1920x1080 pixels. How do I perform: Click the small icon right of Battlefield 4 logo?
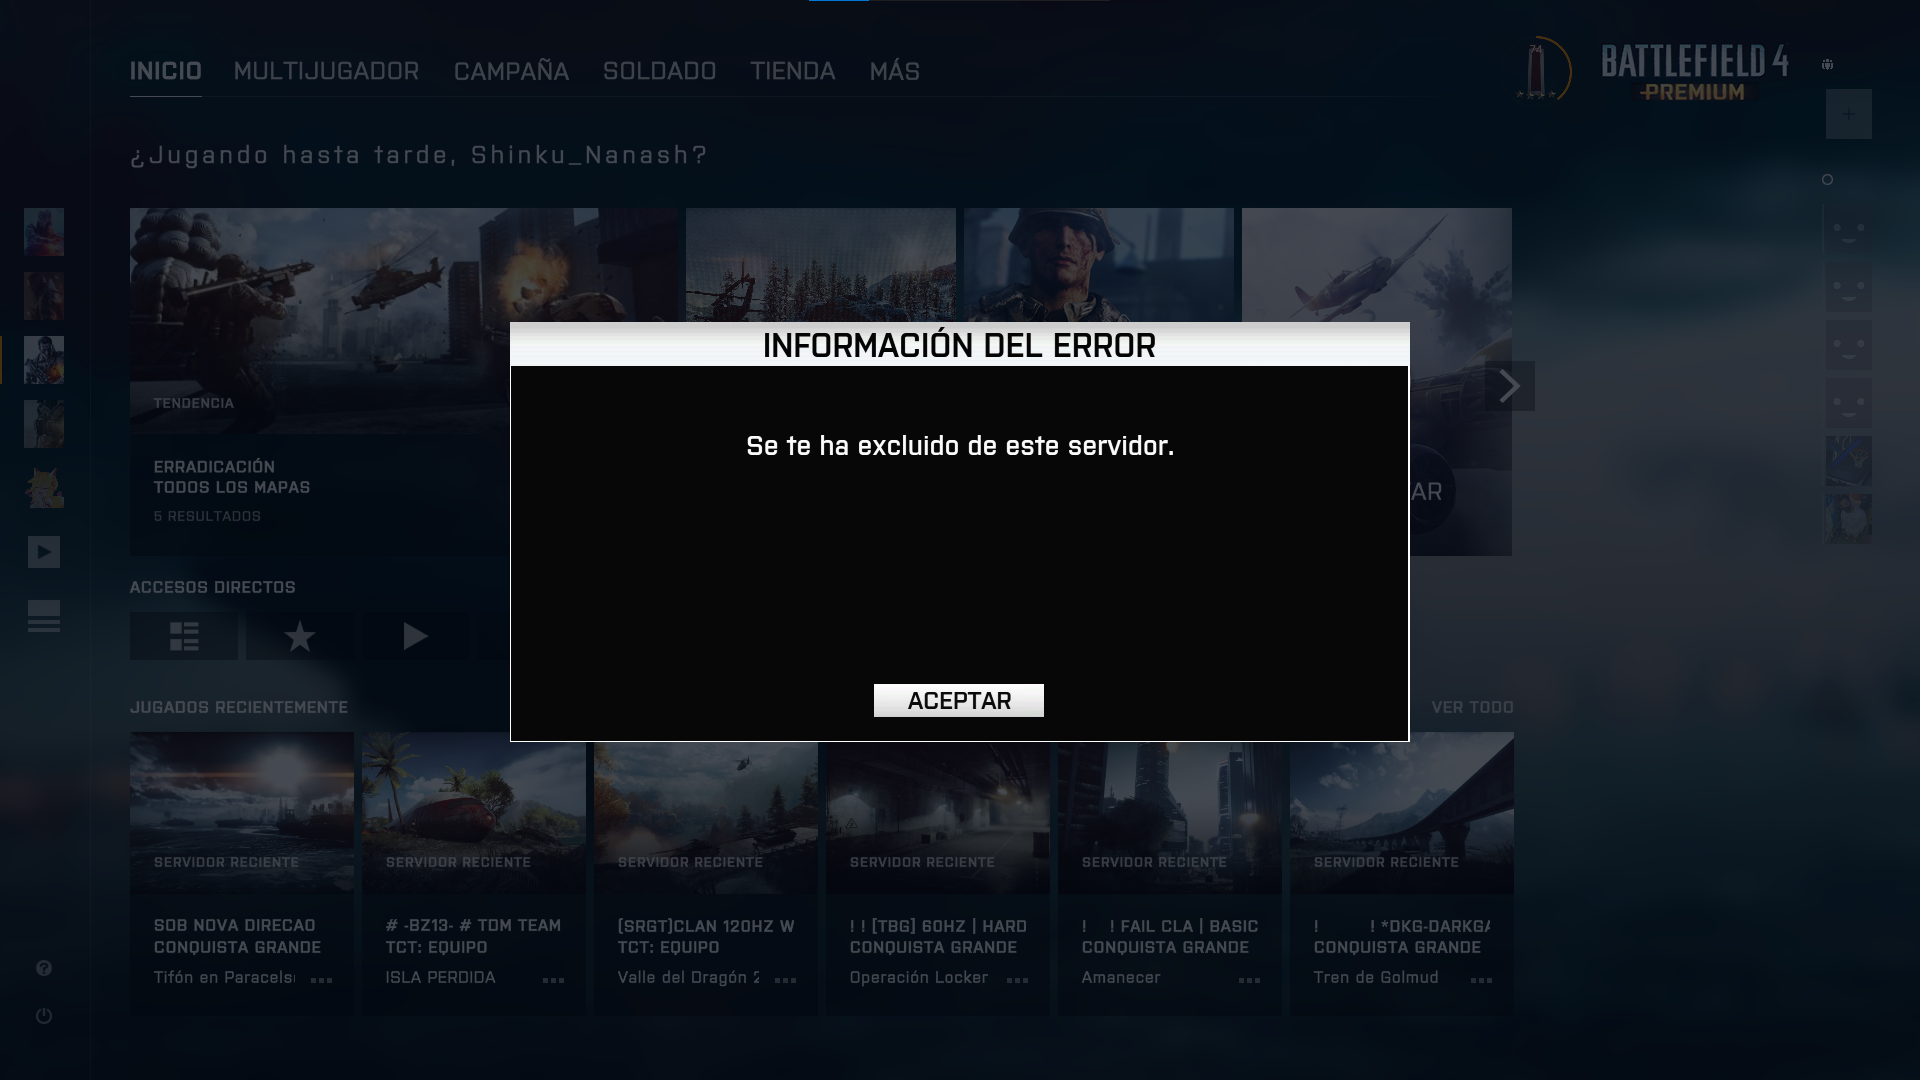pos(1827,65)
